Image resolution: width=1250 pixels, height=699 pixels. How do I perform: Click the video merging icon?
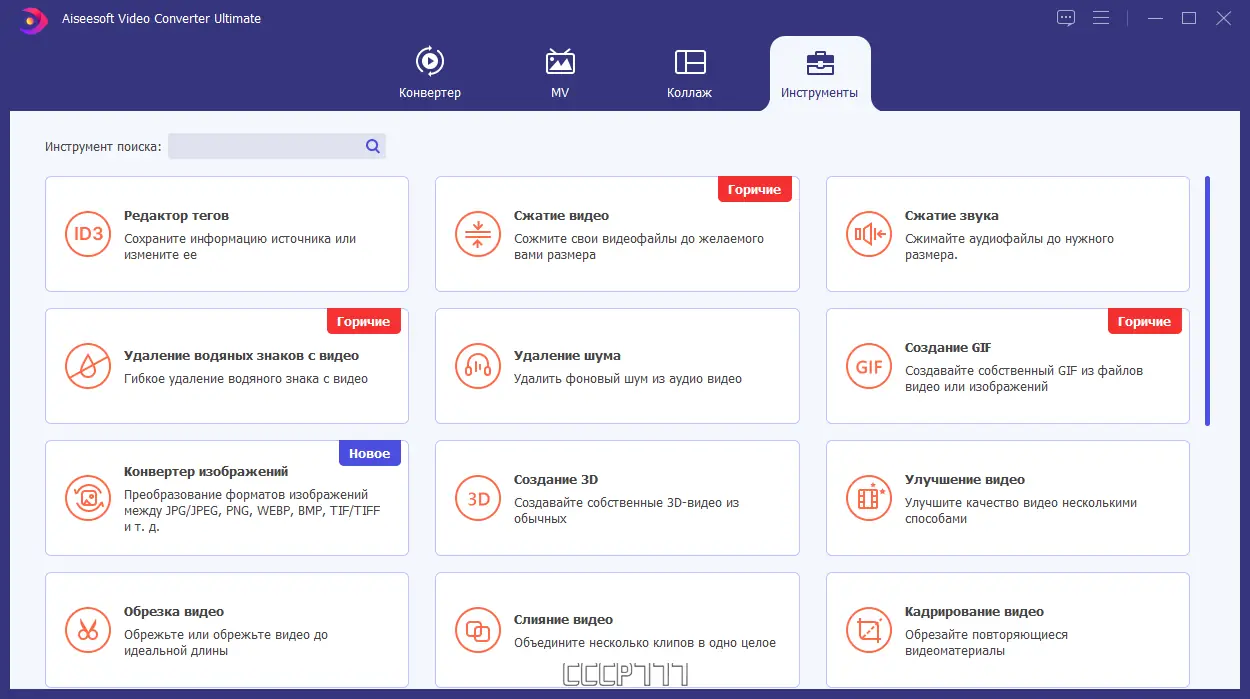(478, 630)
